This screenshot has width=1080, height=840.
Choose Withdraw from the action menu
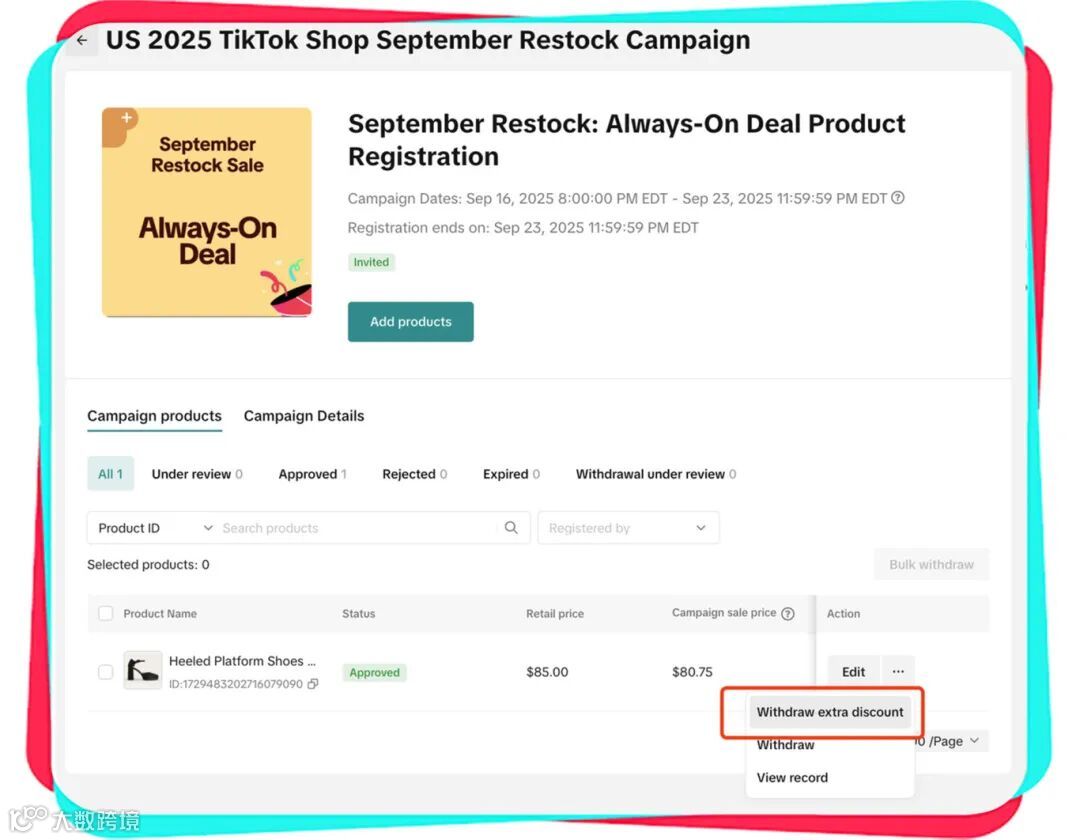point(786,745)
